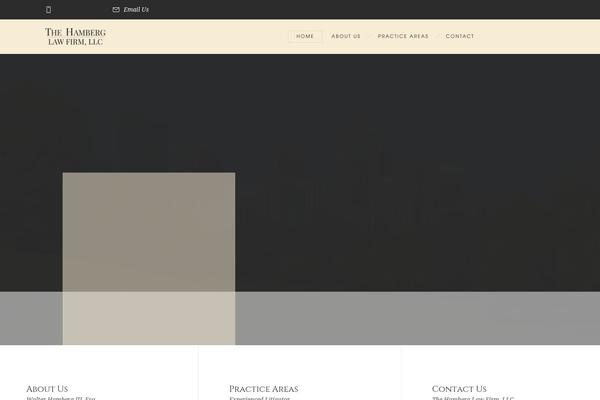
Task: Open the About Us menu item
Action: coord(346,36)
